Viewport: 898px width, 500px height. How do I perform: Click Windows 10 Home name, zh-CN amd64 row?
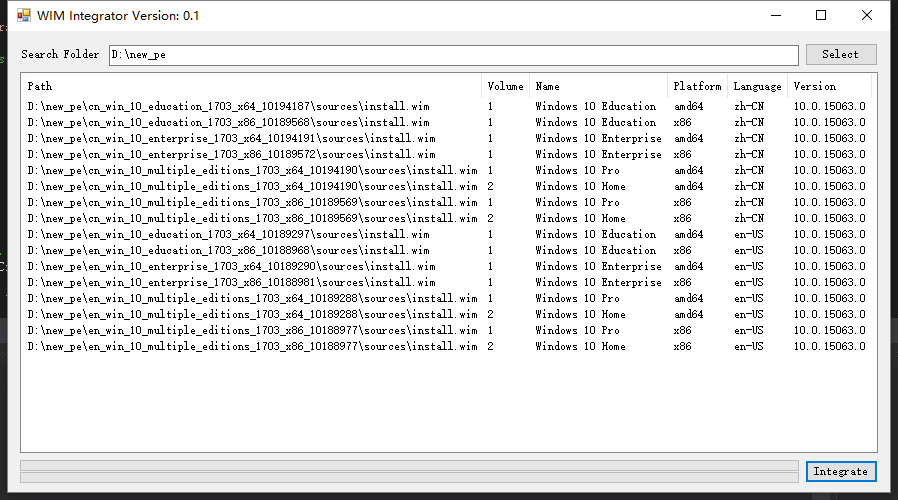click(x=580, y=187)
